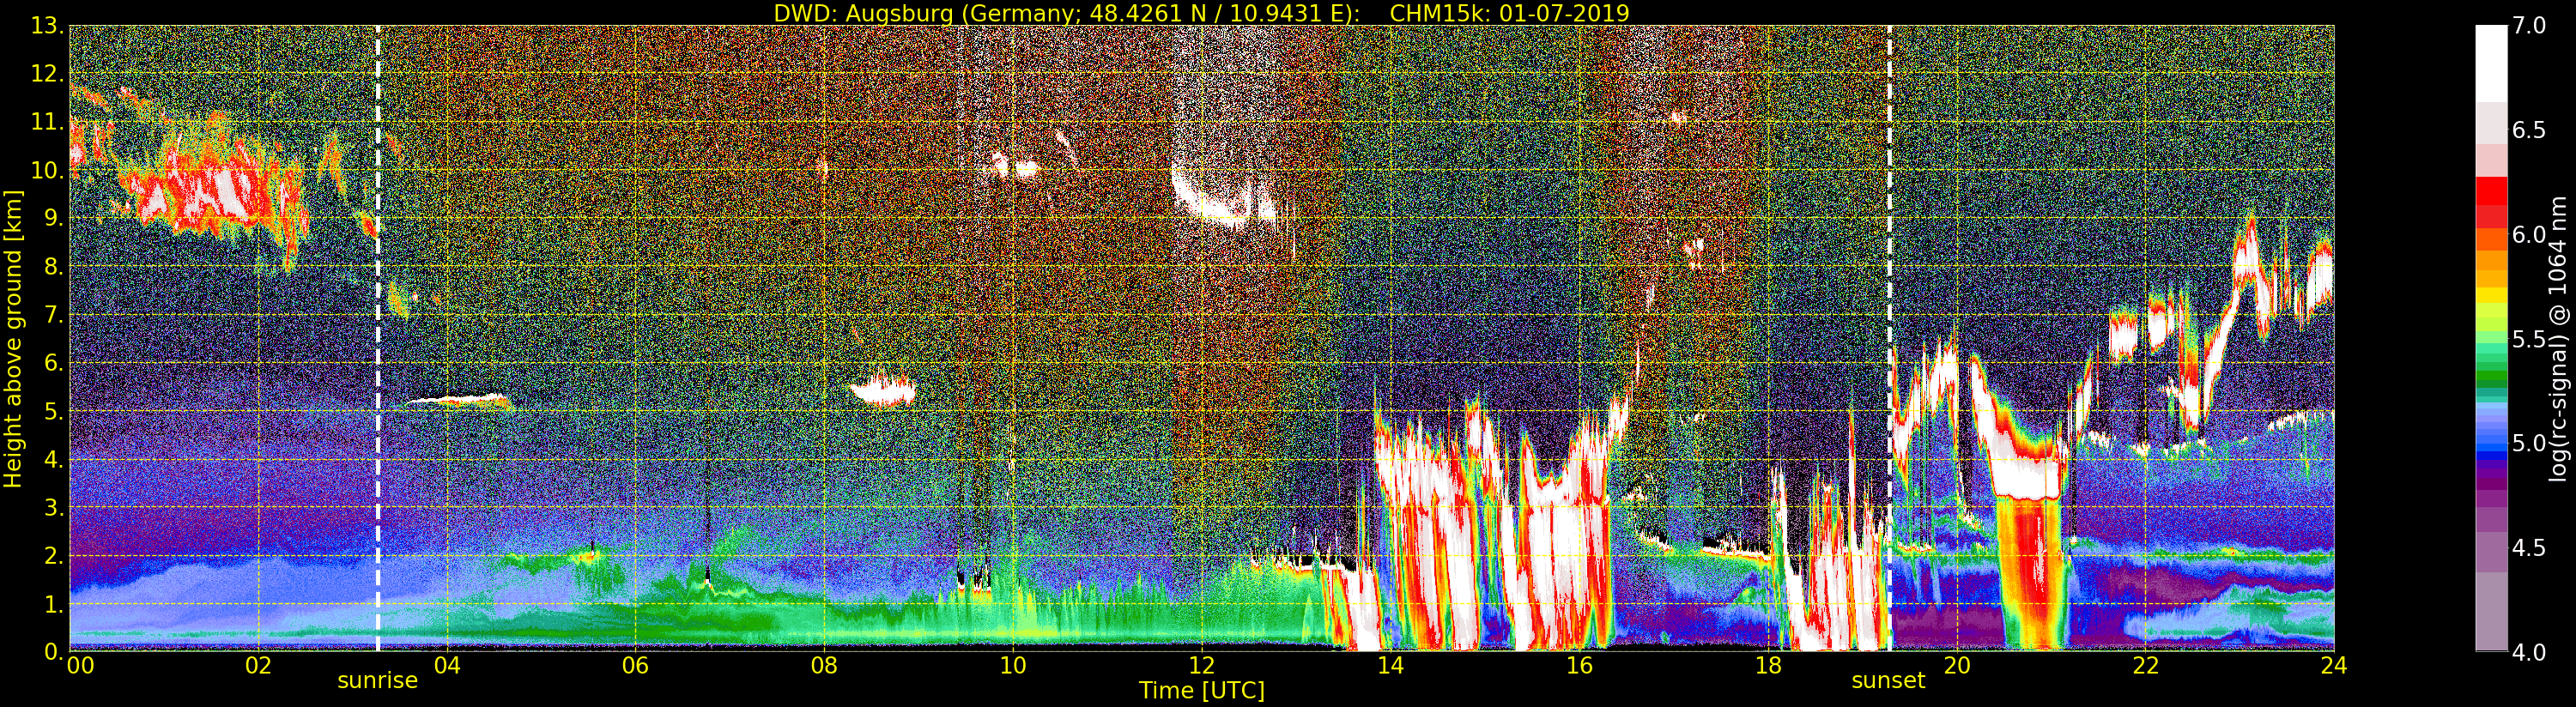
Task: Click the x-axis tick label '18'
Action: (1768, 665)
